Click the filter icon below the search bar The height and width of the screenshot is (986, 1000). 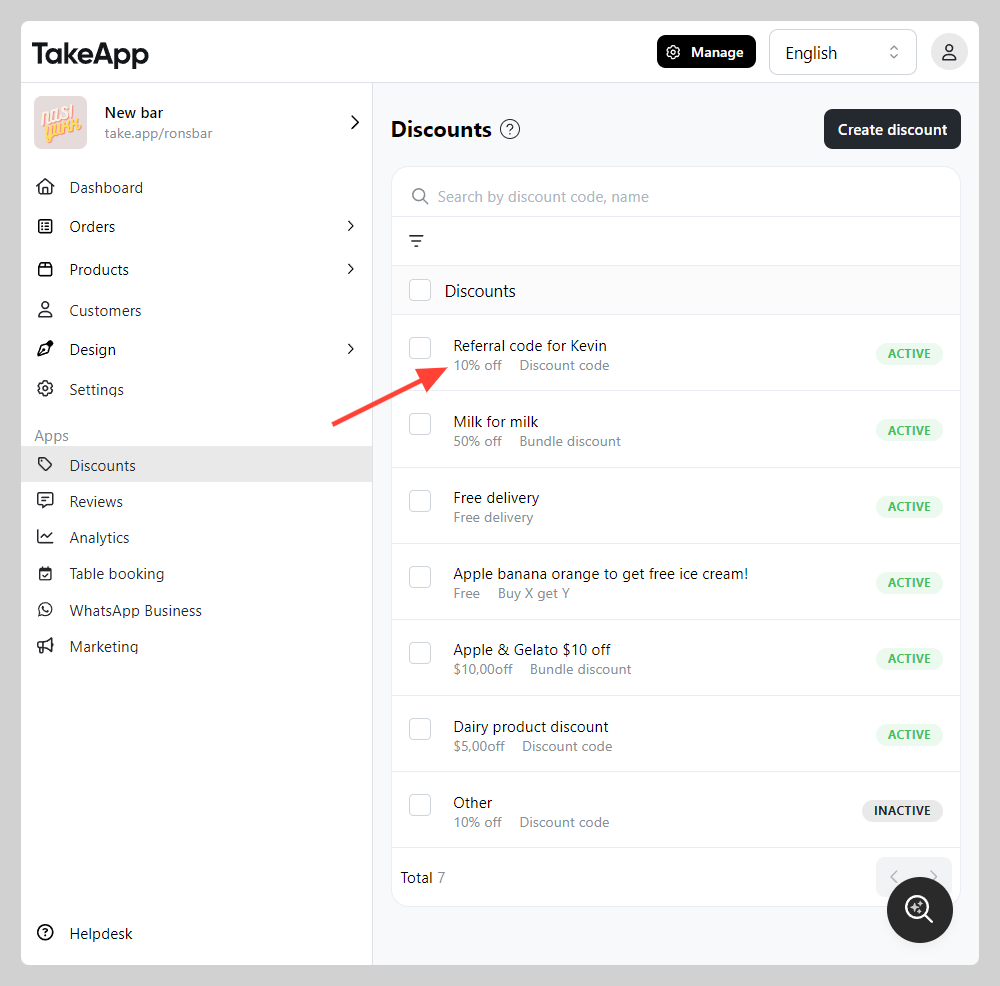click(416, 241)
